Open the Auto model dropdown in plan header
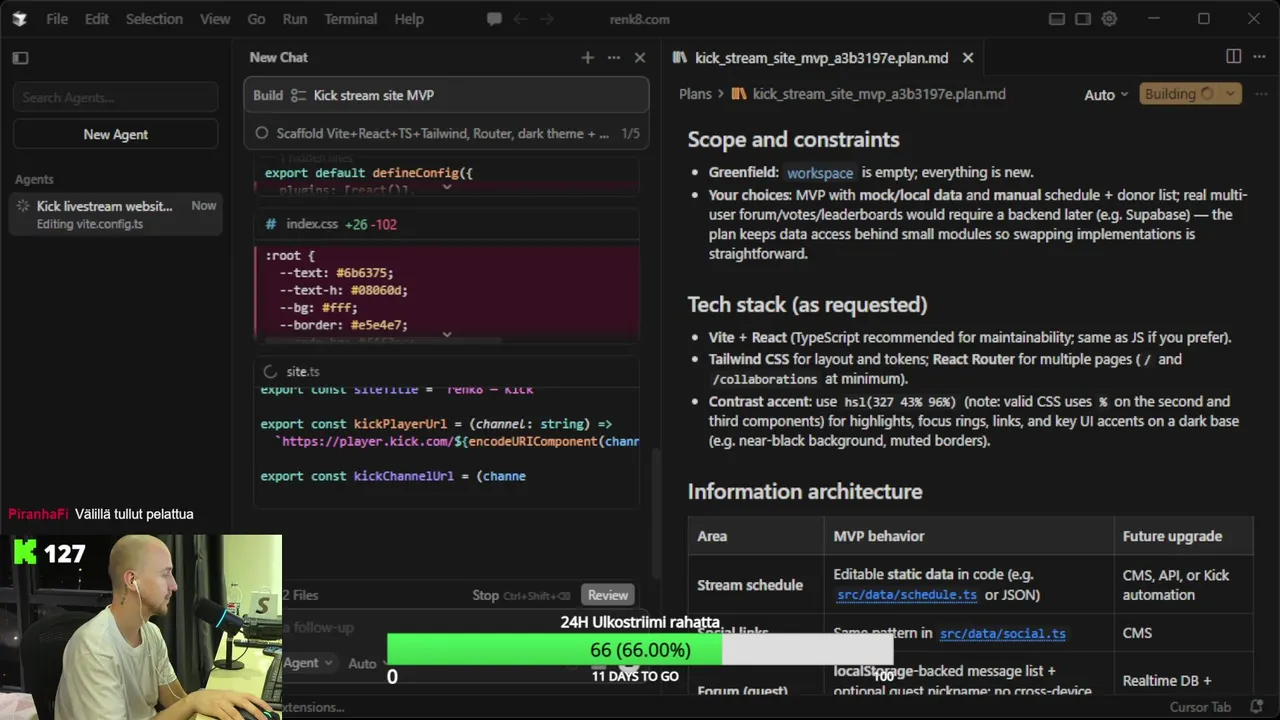Image resolution: width=1280 pixels, height=720 pixels. click(1106, 94)
